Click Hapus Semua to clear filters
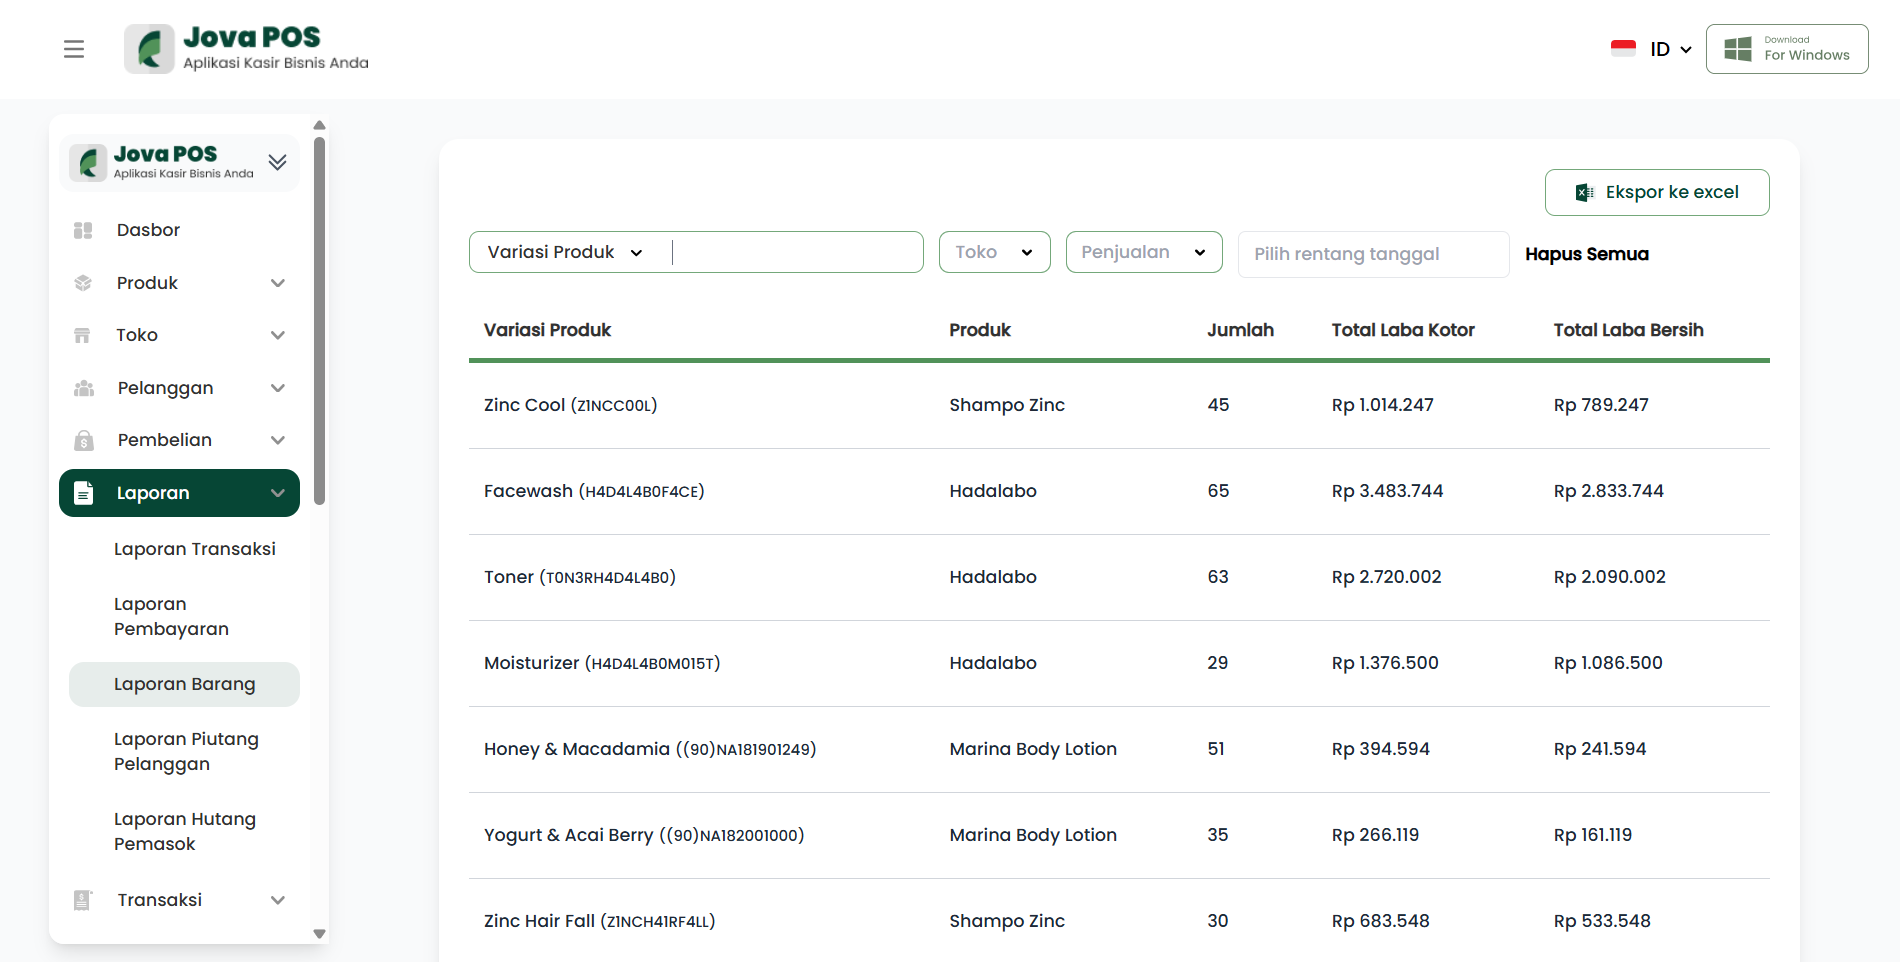This screenshot has width=1900, height=962. 1586,254
